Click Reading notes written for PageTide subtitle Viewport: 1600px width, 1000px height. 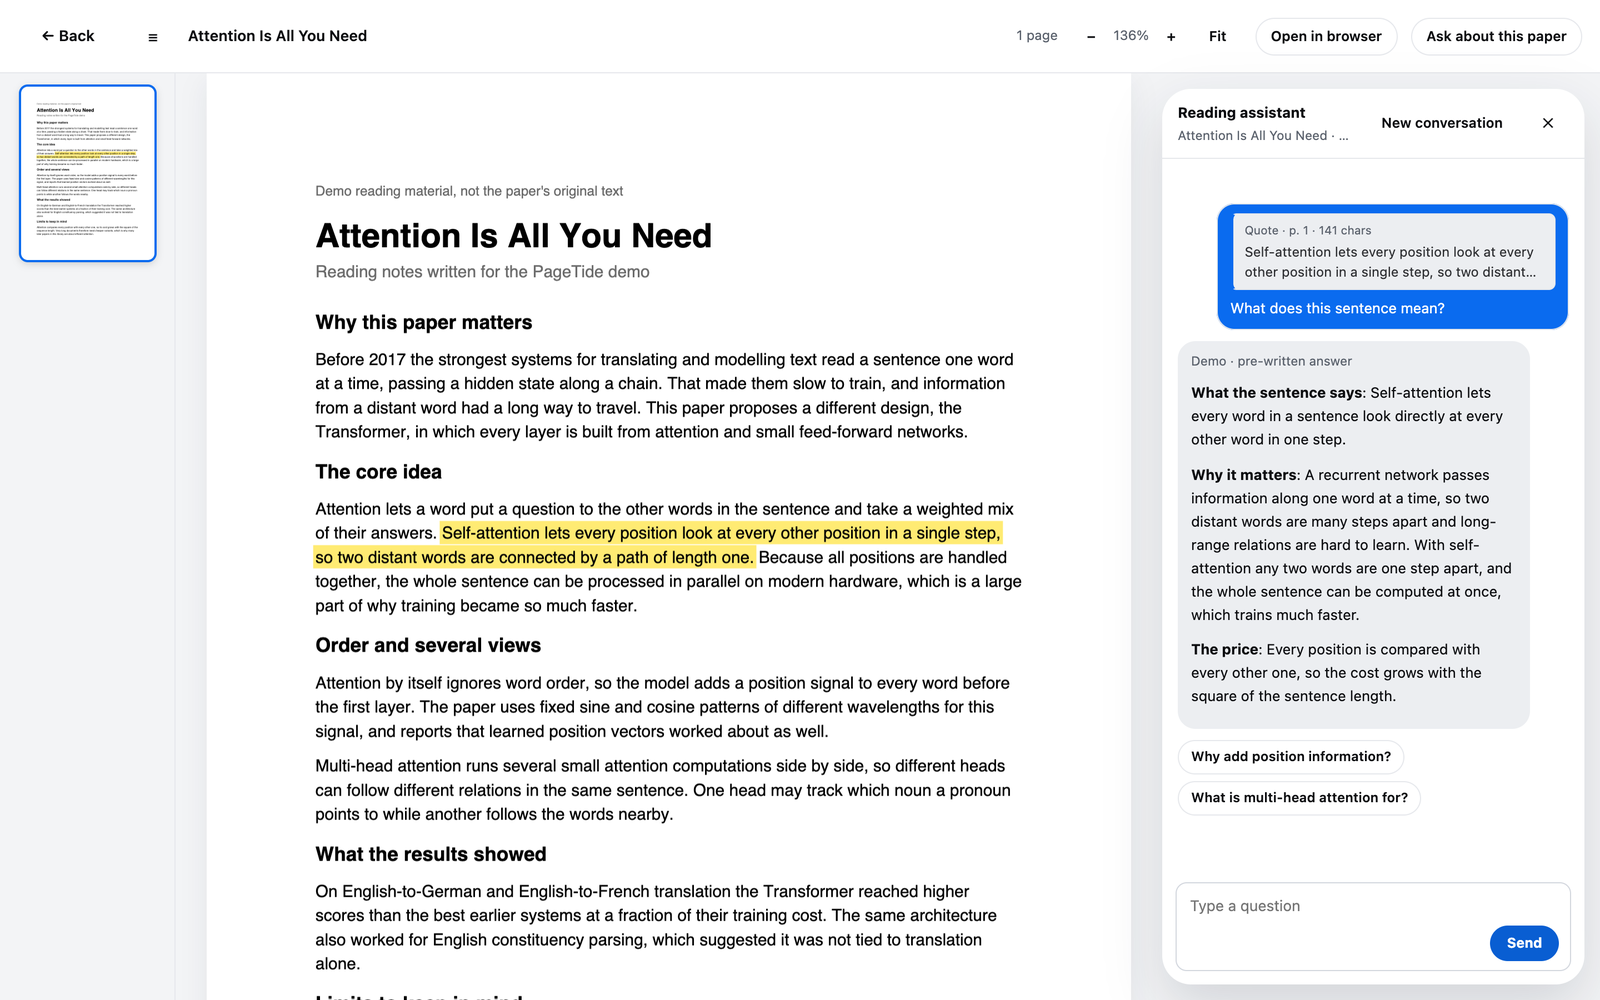point(482,272)
